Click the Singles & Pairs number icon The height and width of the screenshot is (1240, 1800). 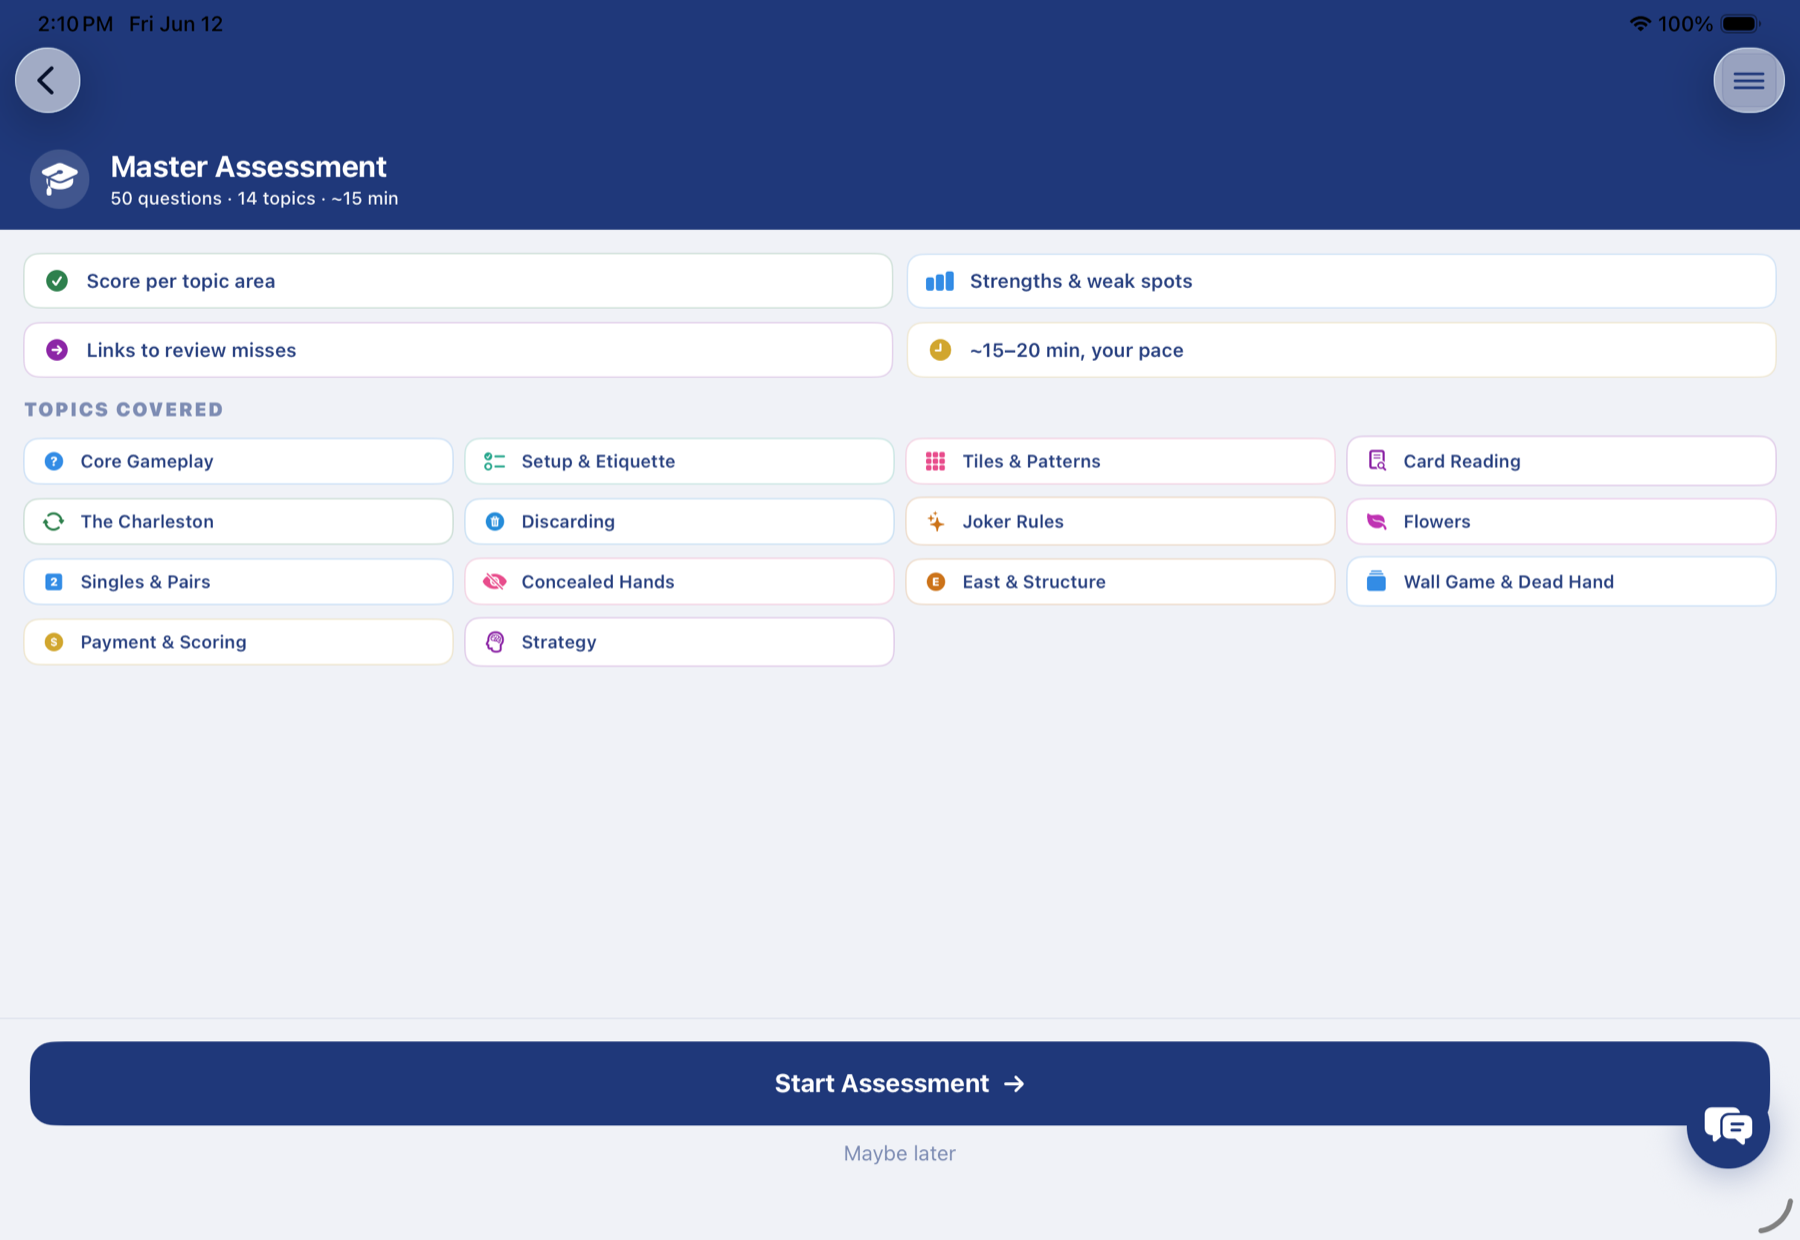(x=54, y=582)
